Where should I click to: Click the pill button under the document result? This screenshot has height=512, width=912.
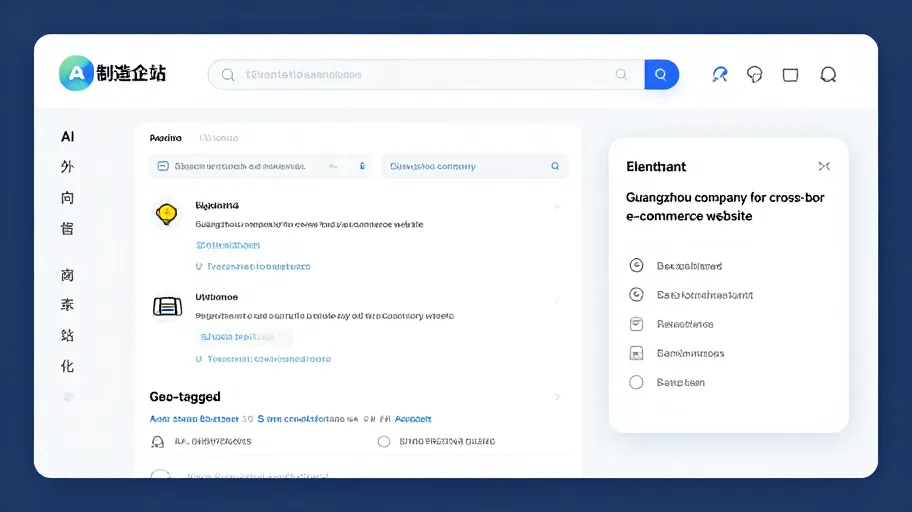pos(244,337)
